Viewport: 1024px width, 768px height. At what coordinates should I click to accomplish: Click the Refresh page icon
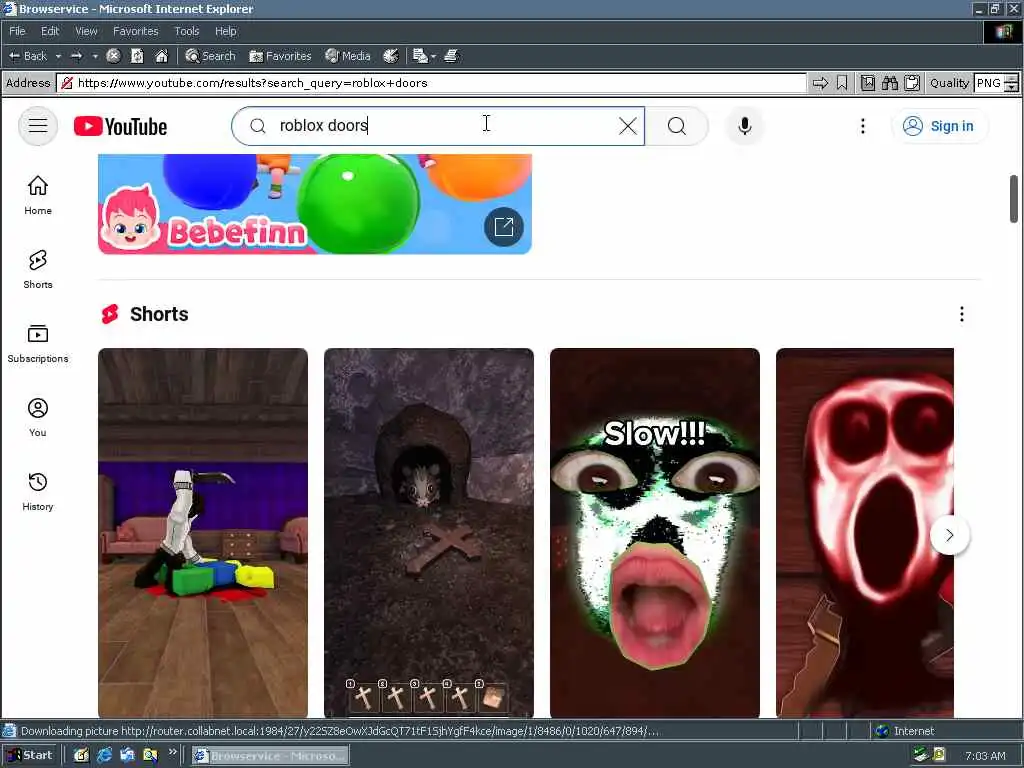pyautogui.click(x=137, y=56)
